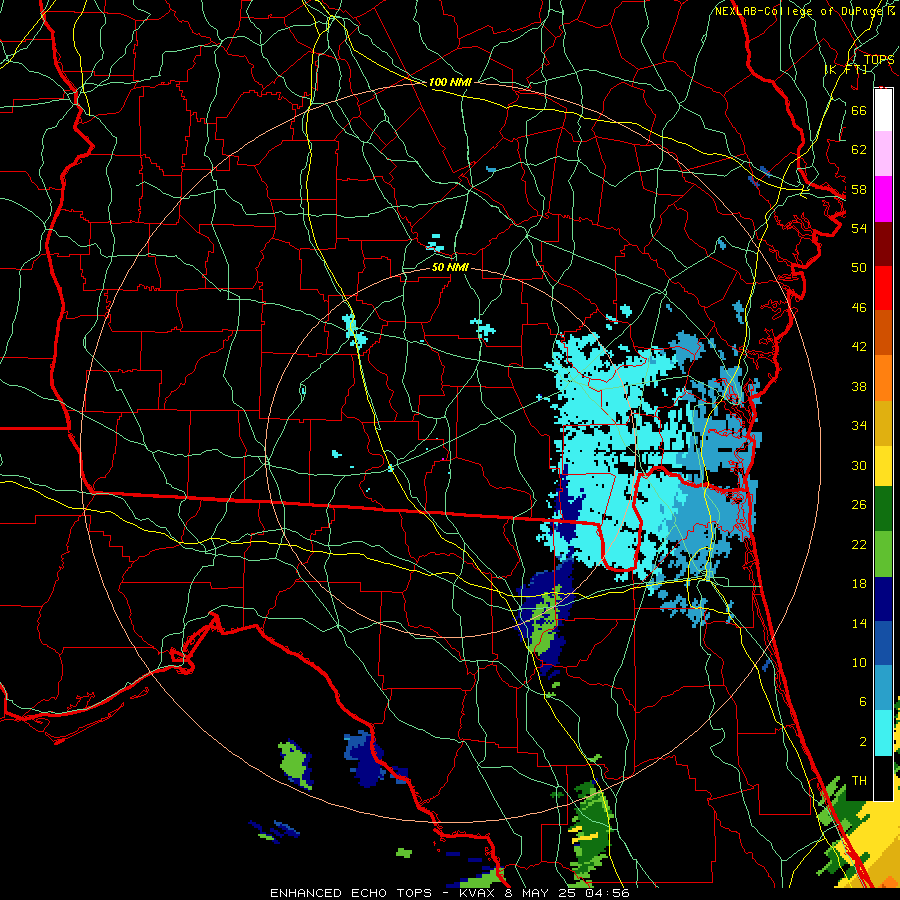900x900 pixels.
Task: Click the legend value '34'
Action: click(x=859, y=426)
